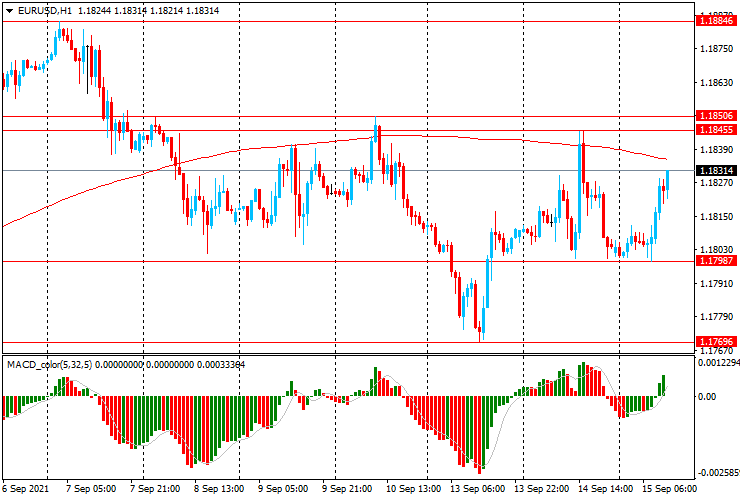
Task: Select the 1.18270 price axis value
Action: pyautogui.click(x=717, y=183)
